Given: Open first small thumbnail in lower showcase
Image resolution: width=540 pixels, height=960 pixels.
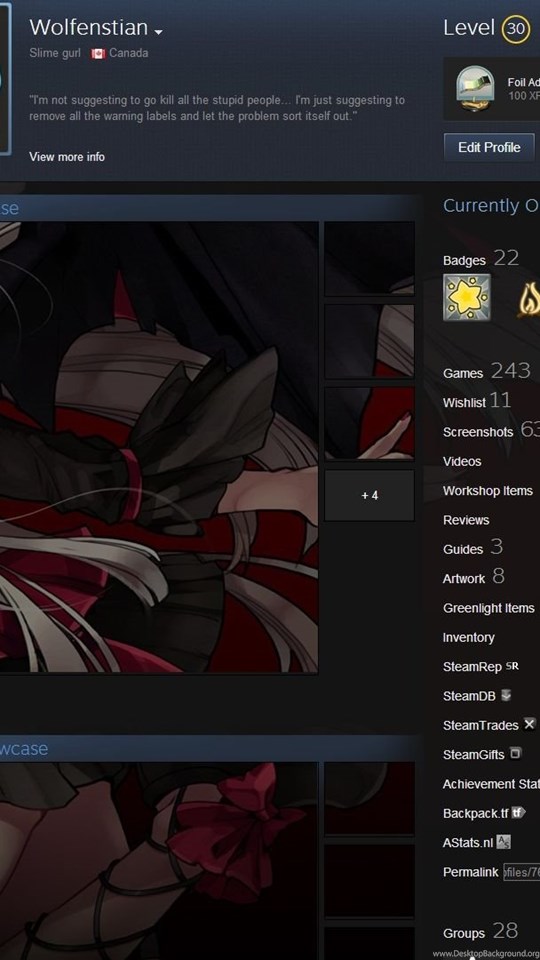Looking at the screenshot, I should [369, 798].
